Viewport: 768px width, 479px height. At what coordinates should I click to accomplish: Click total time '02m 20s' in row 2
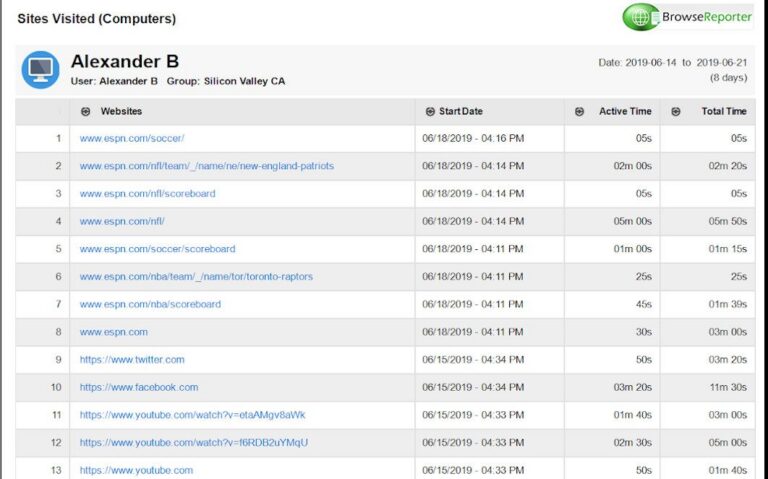tap(728, 166)
